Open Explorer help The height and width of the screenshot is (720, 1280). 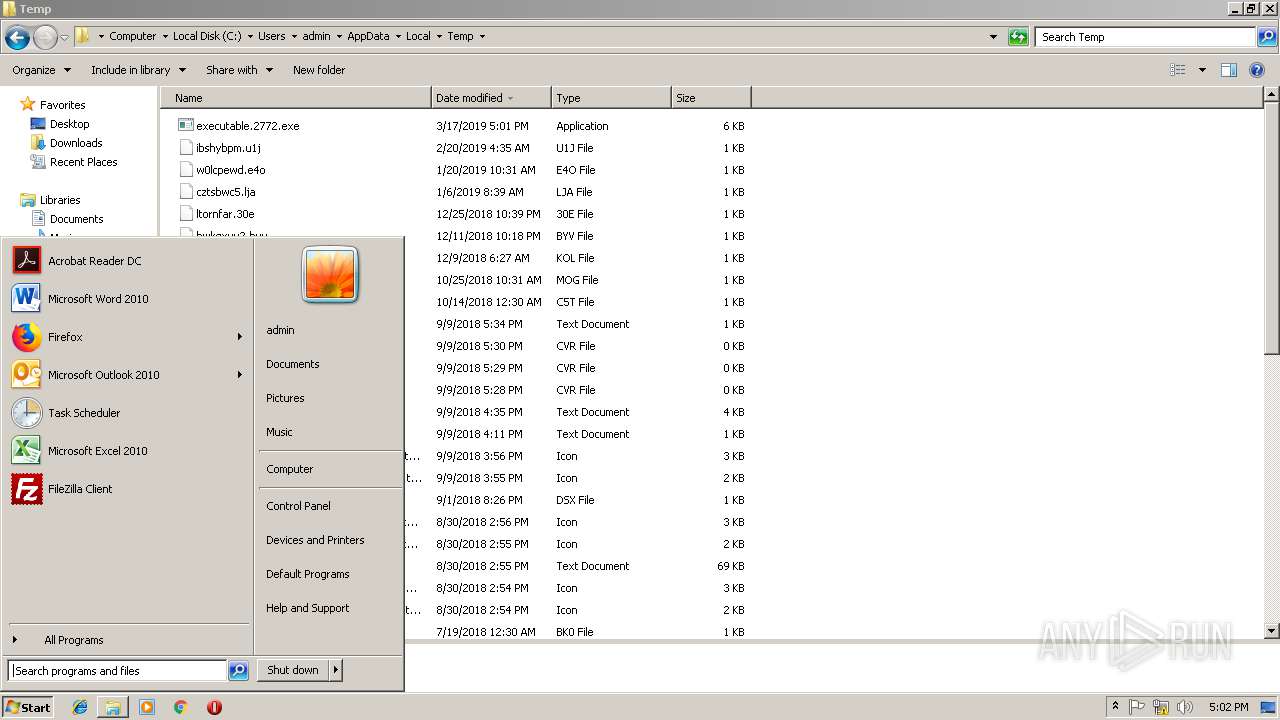click(x=1257, y=70)
